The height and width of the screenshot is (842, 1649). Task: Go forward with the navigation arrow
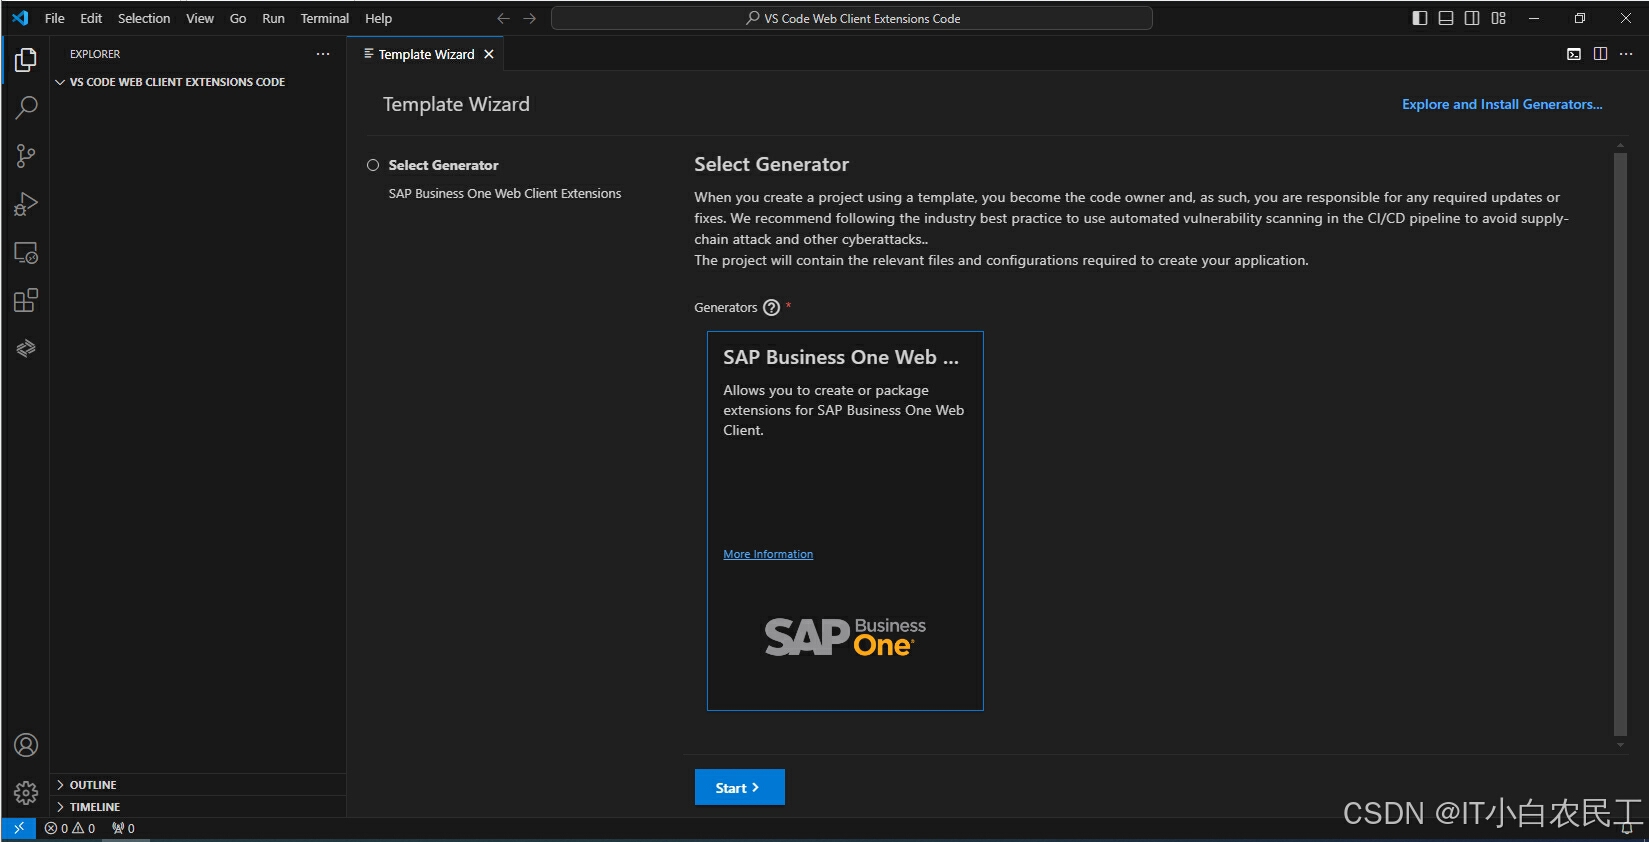point(530,18)
